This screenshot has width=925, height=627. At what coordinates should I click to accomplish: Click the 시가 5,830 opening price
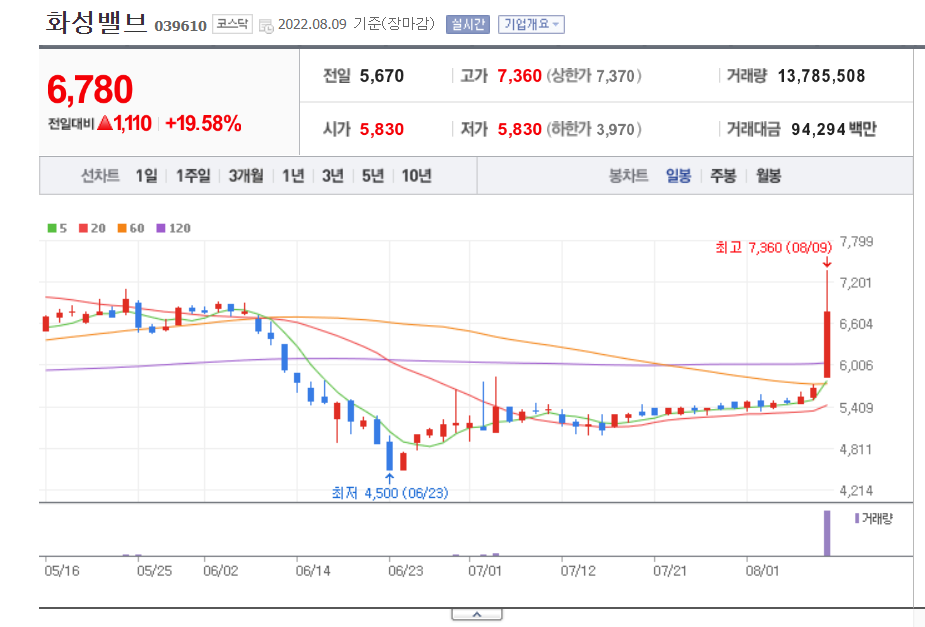point(382,129)
